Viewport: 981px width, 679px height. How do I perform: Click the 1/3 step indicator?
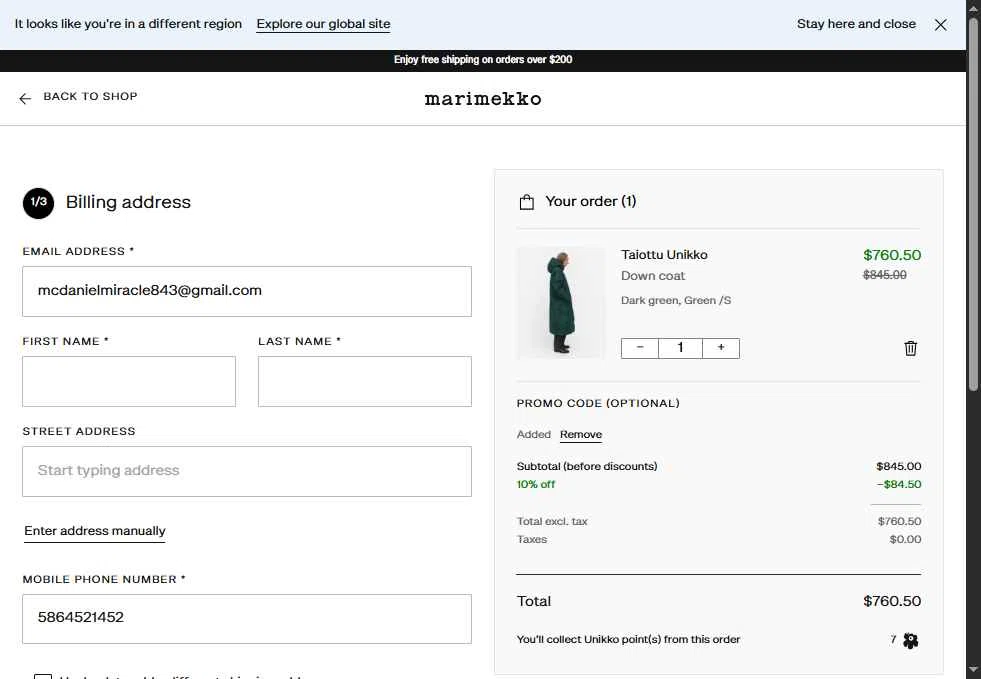38,203
